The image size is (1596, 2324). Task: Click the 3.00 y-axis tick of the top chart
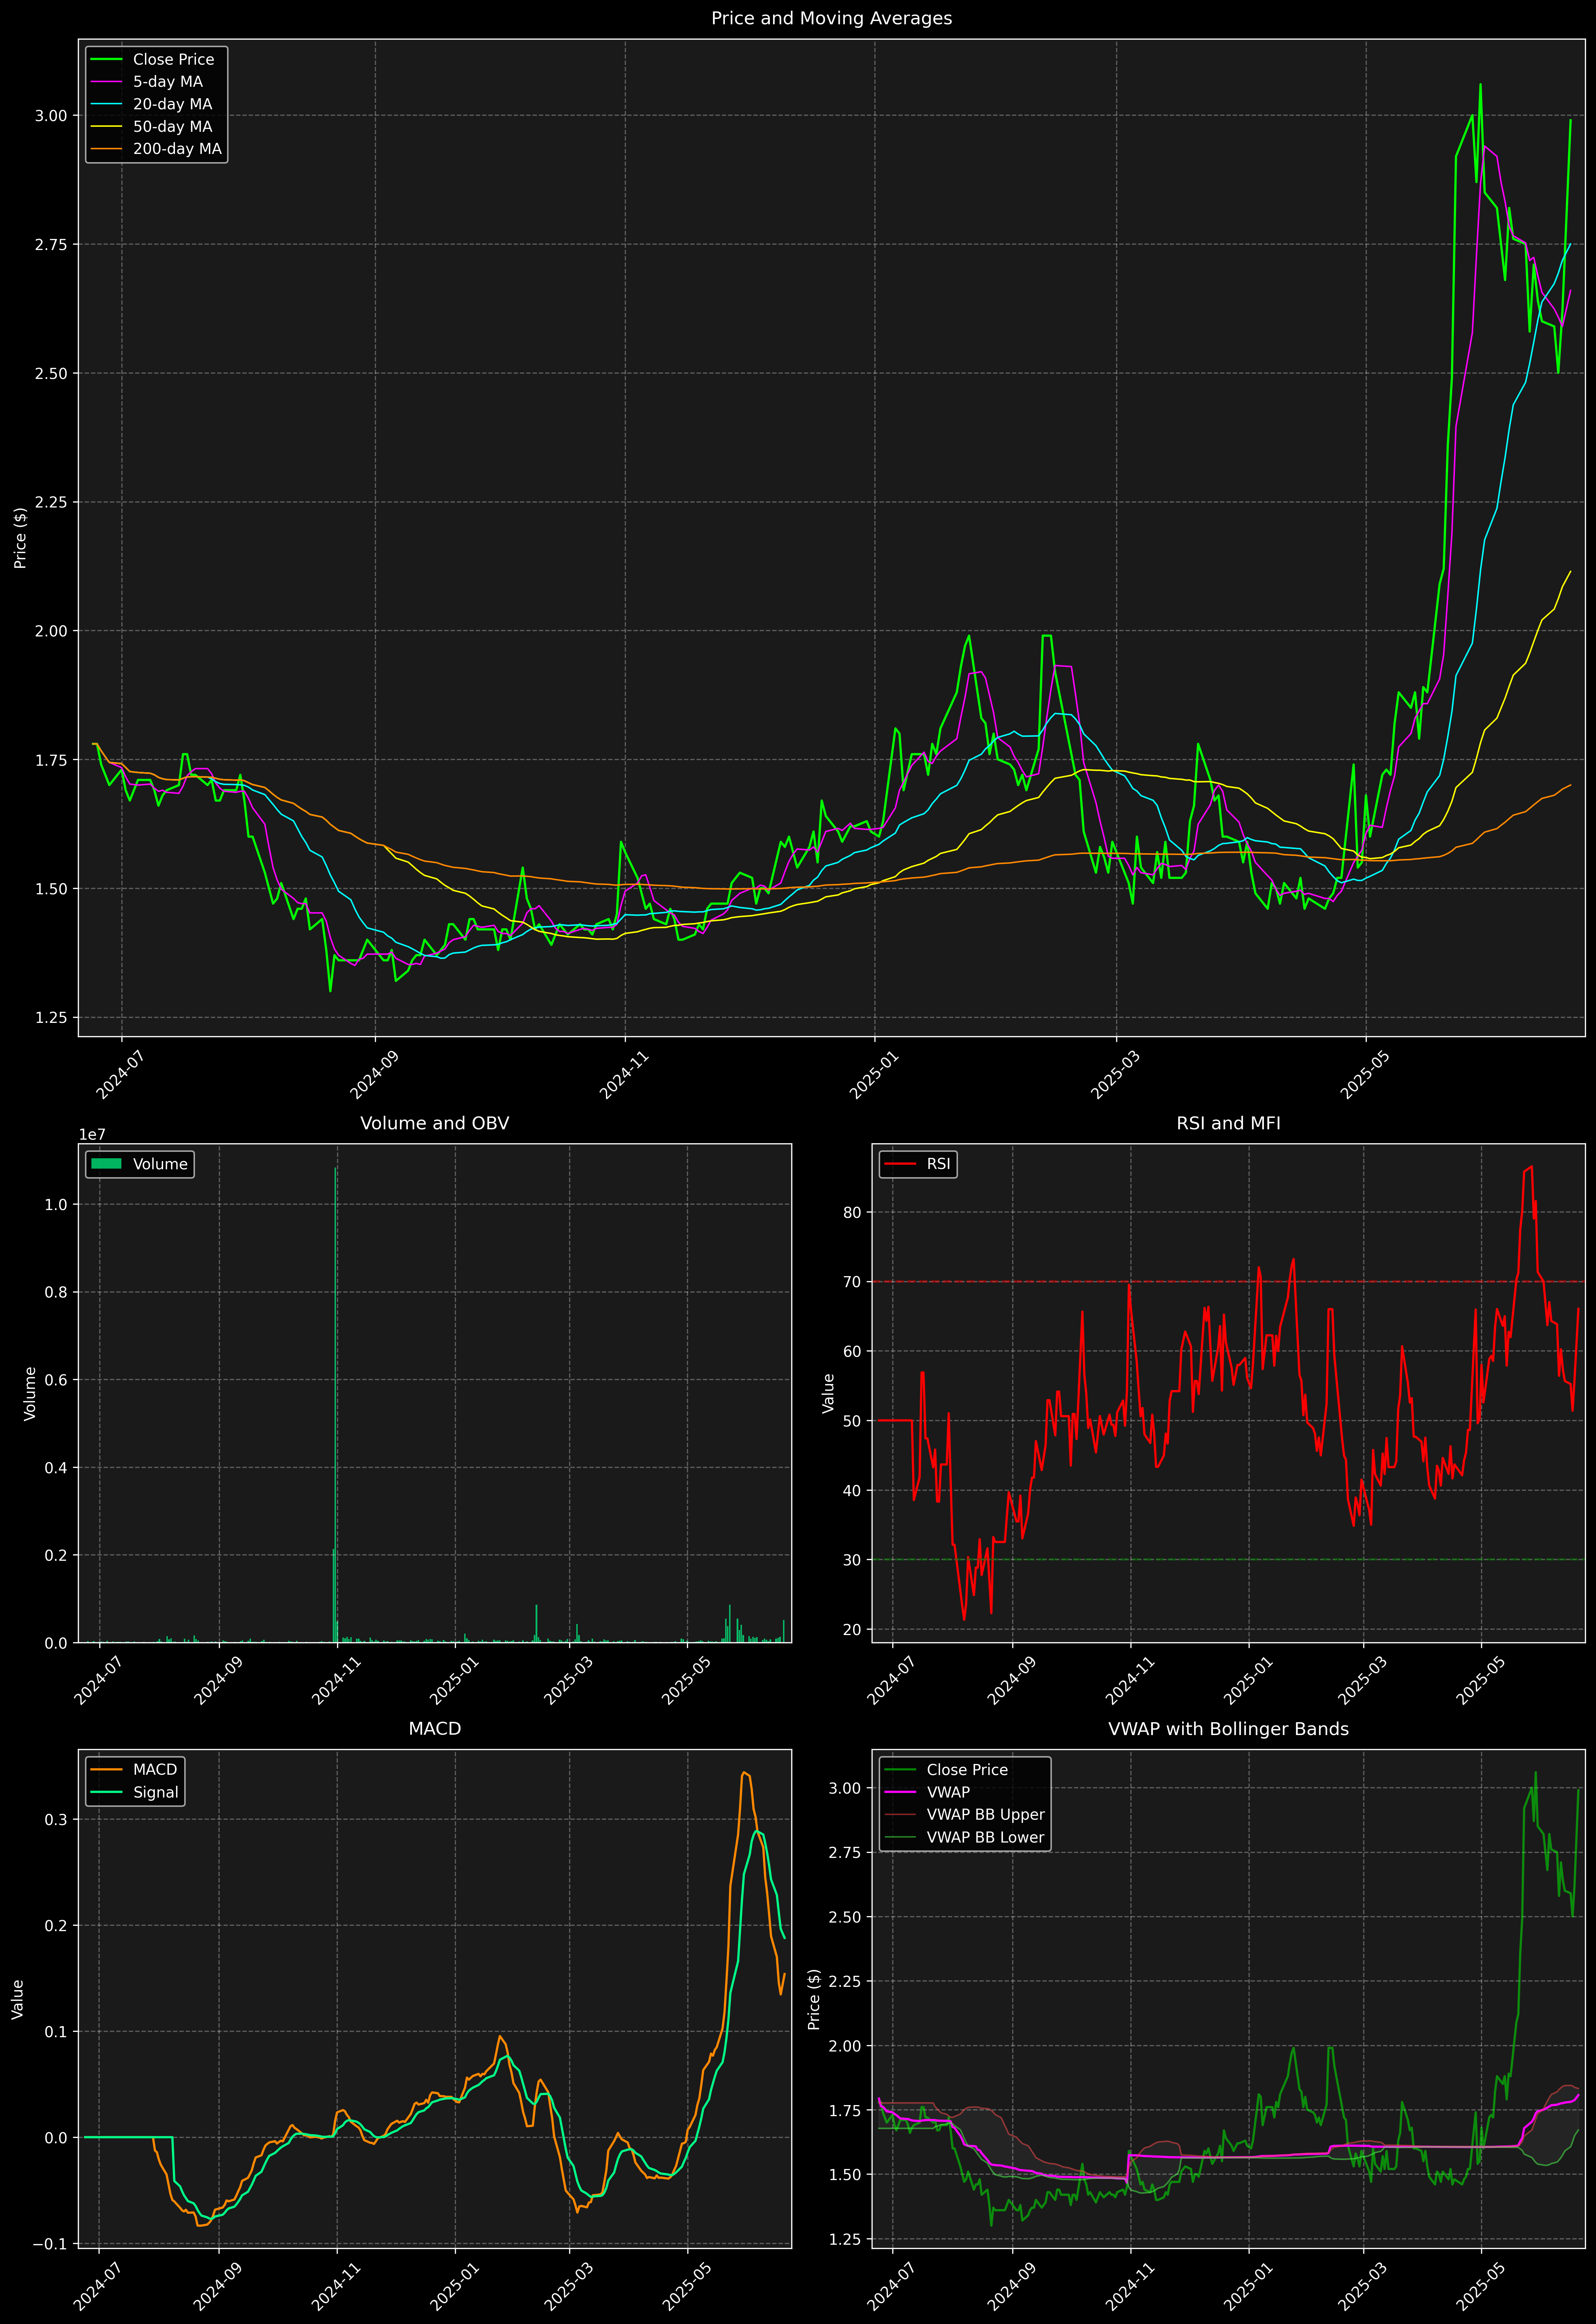tap(51, 116)
